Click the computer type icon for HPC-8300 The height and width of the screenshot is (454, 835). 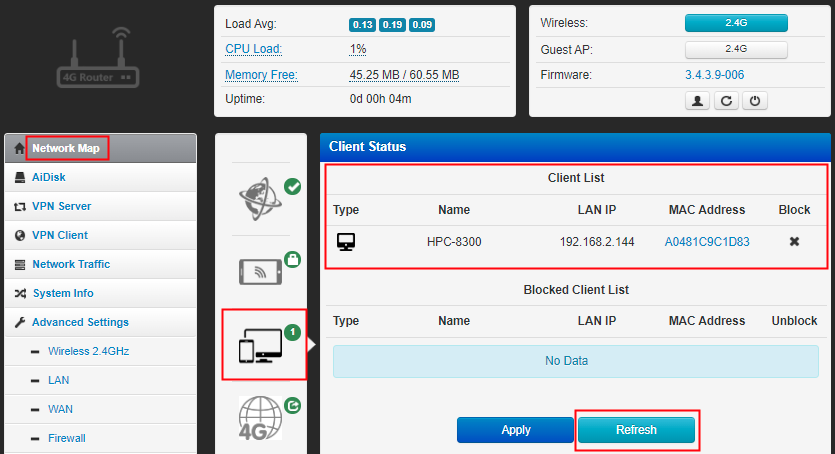(x=346, y=242)
